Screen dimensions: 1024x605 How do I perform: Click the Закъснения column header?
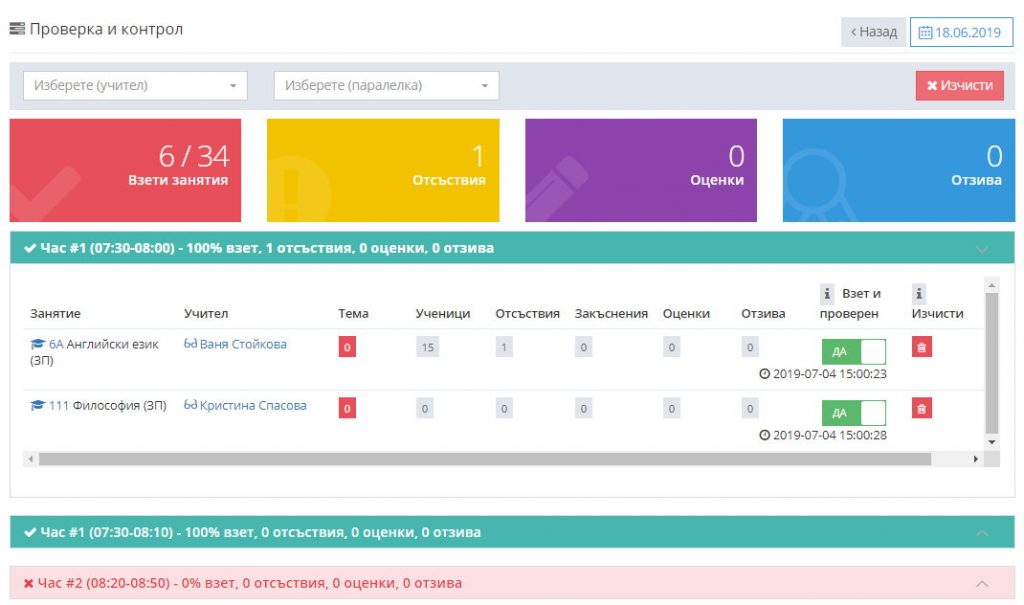point(611,314)
